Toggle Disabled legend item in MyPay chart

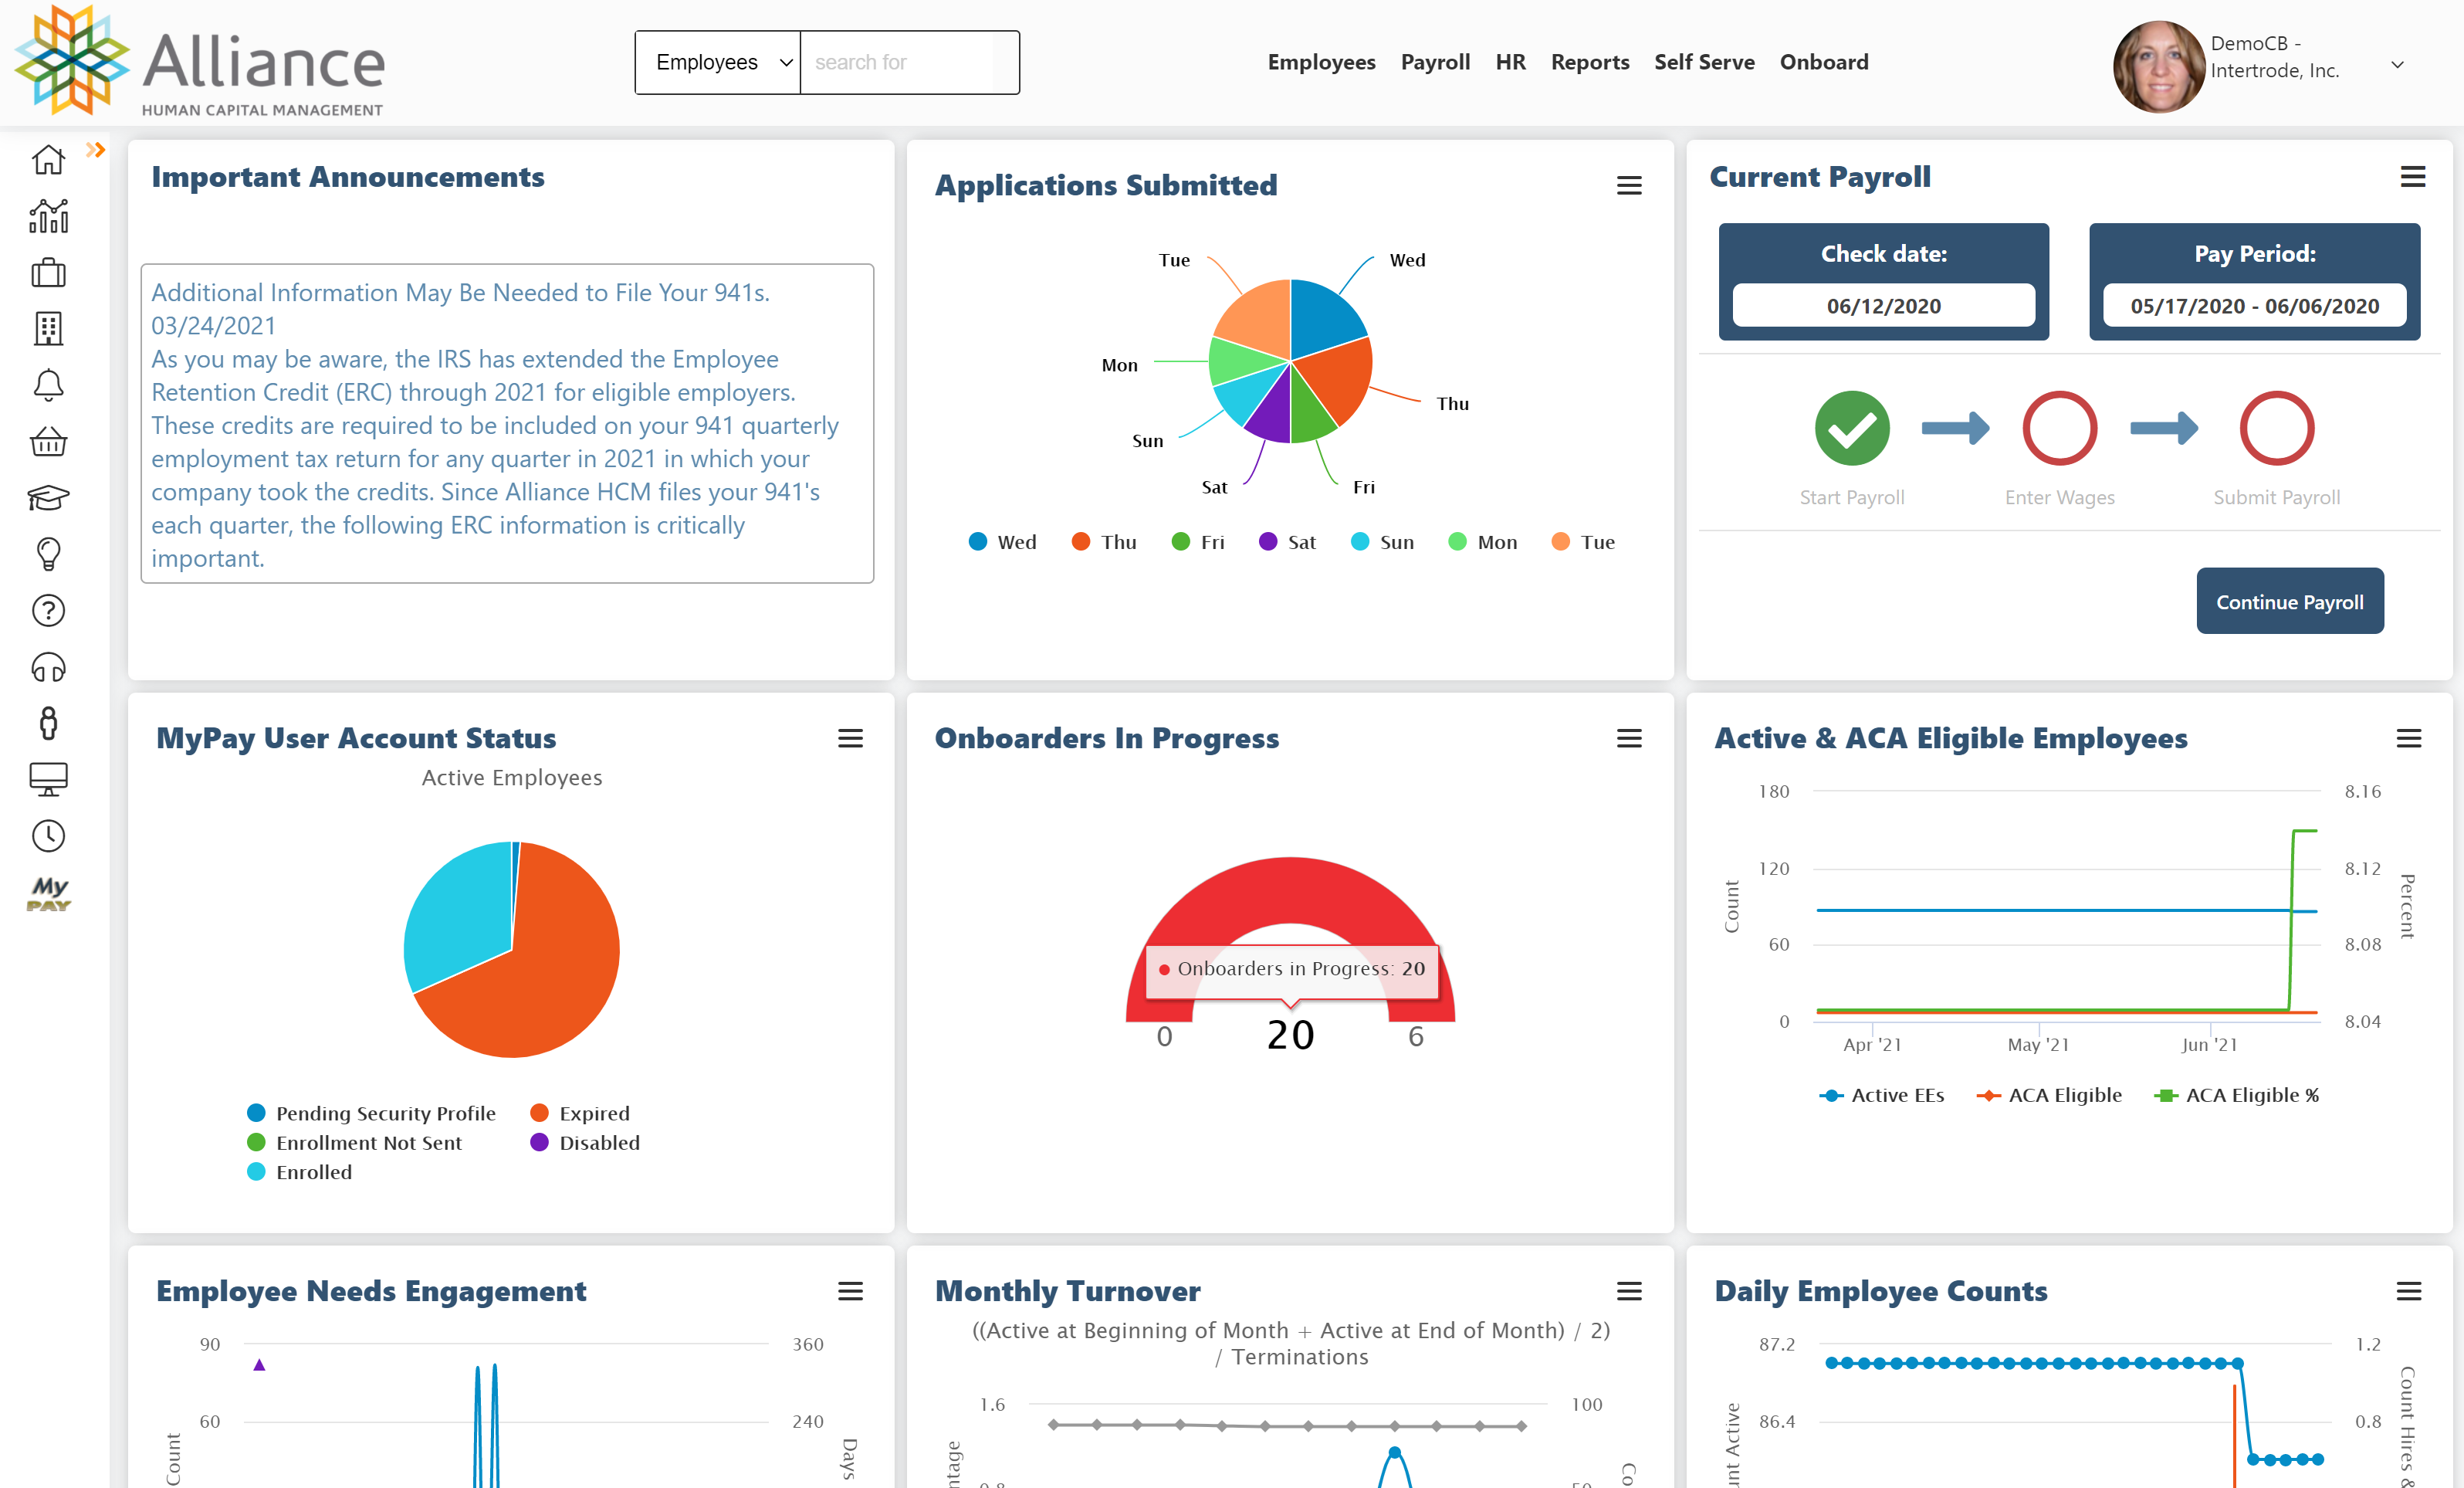click(x=585, y=1142)
